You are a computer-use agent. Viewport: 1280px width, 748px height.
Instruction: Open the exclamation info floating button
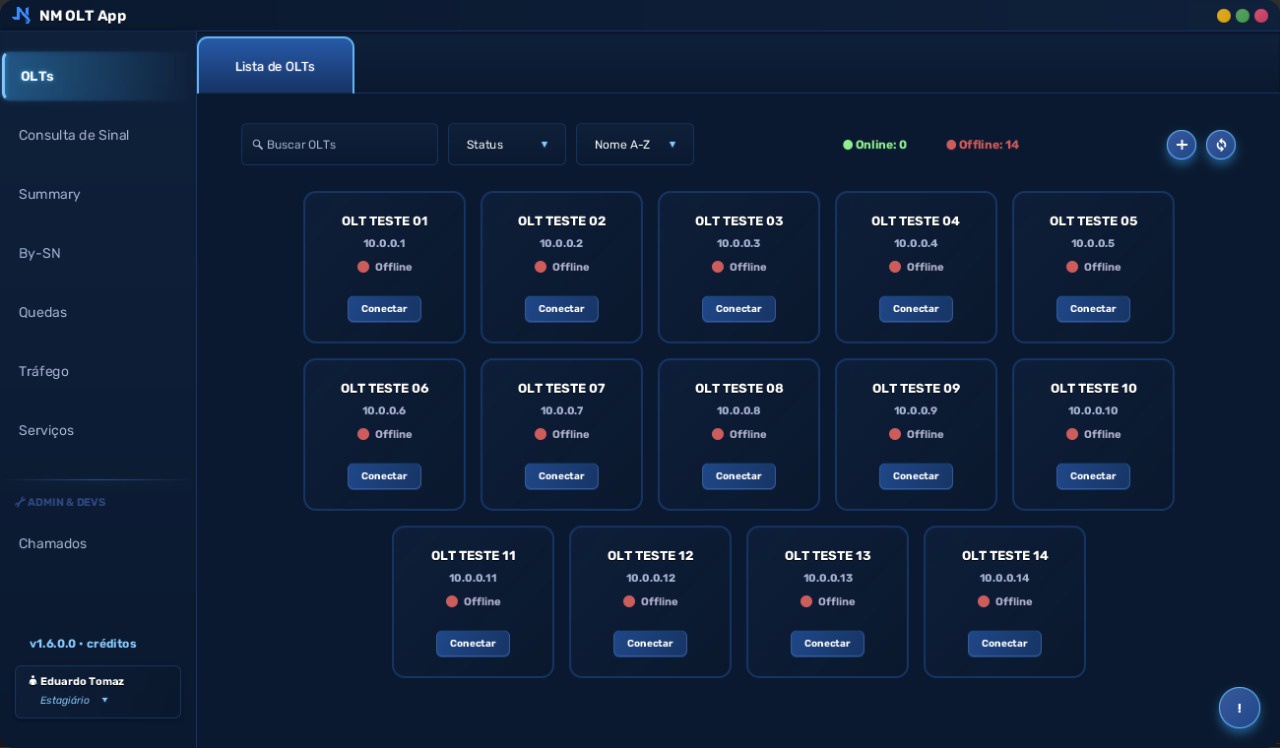point(1240,708)
